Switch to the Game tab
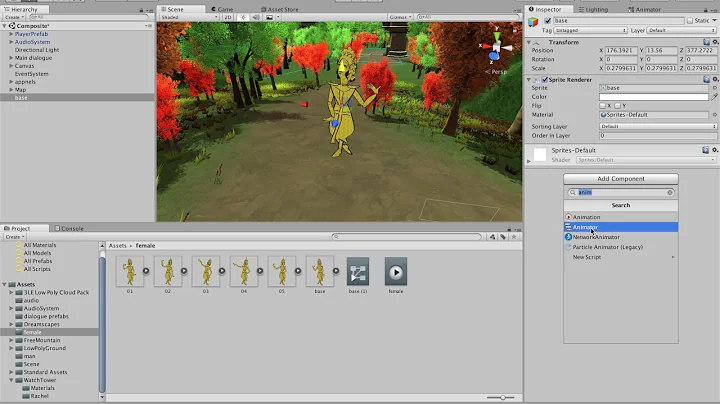The height and width of the screenshot is (404, 720). click(222, 9)
